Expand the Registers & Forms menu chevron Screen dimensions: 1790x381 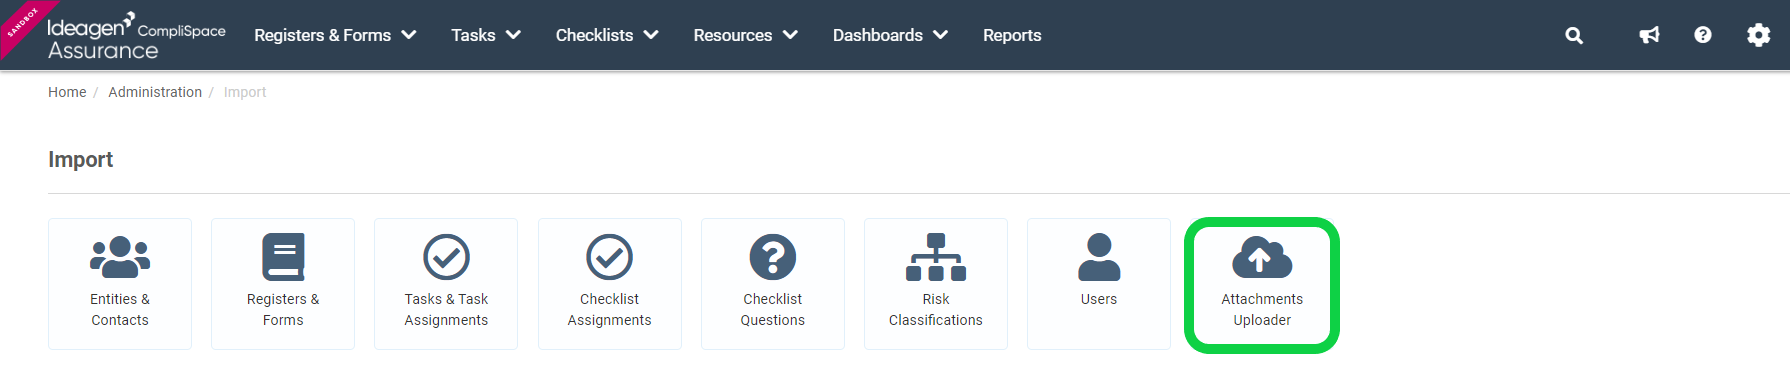(x=409, y=35)
